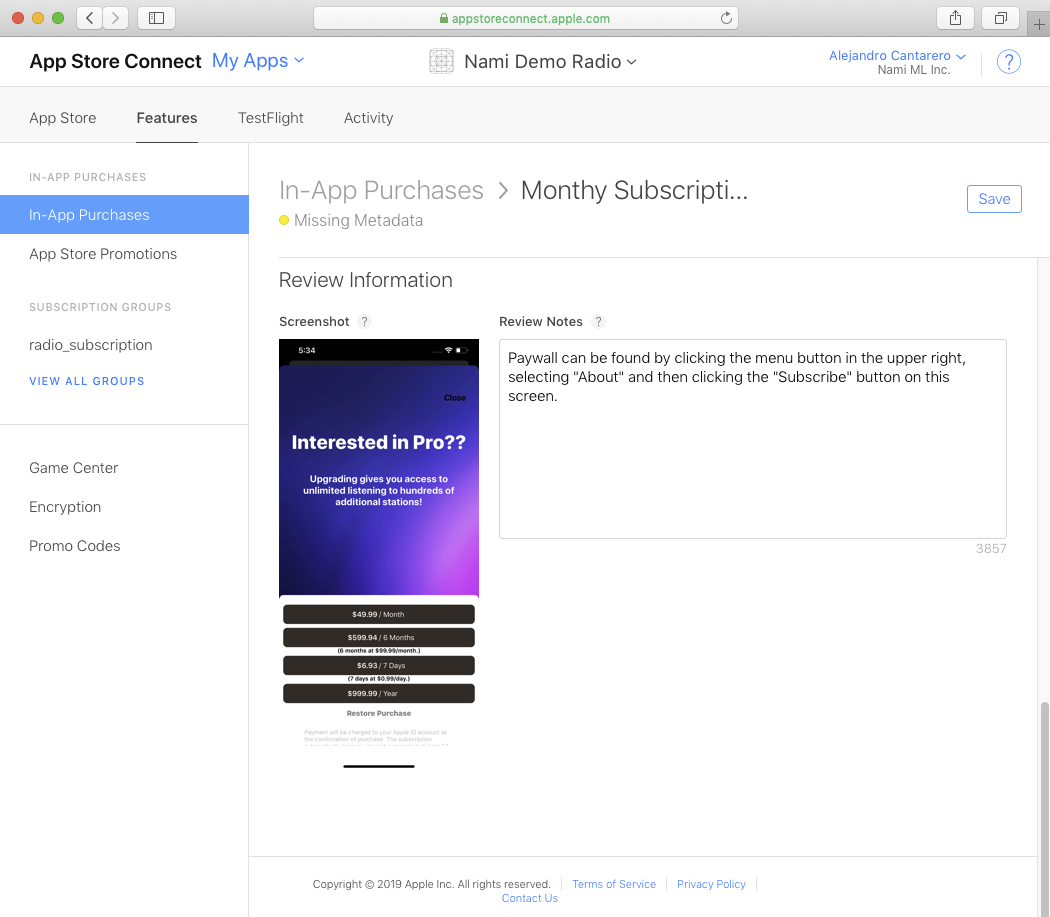Open the Safari share menu
The height and width of the screenshot is (917, 1050).
pos(955,18)
